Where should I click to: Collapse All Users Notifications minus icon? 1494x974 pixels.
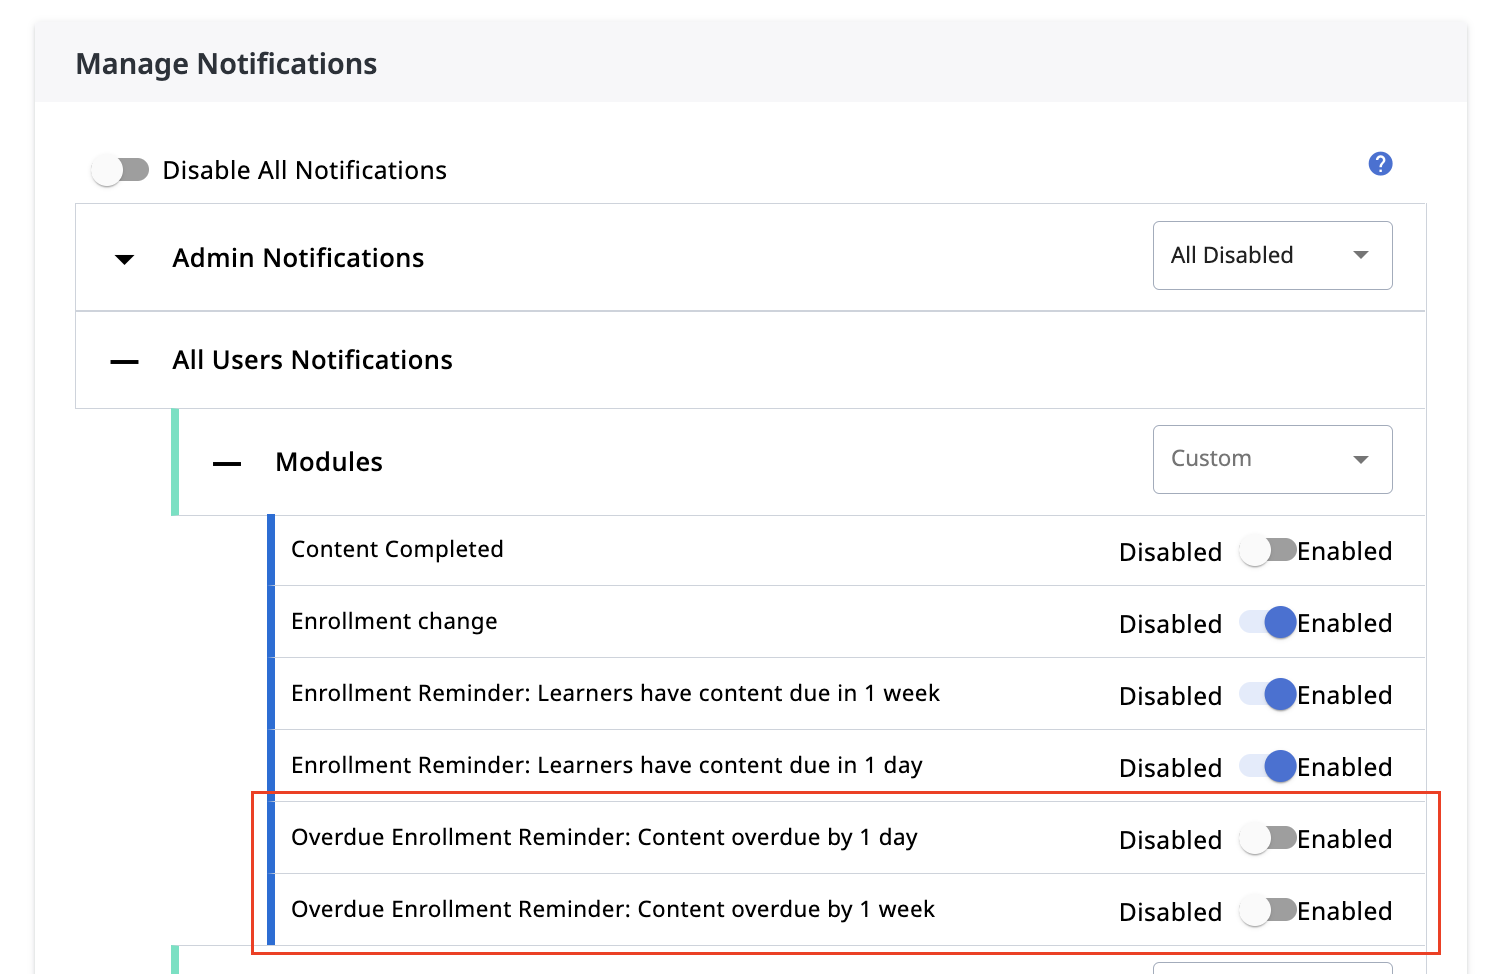click(125, 362)
